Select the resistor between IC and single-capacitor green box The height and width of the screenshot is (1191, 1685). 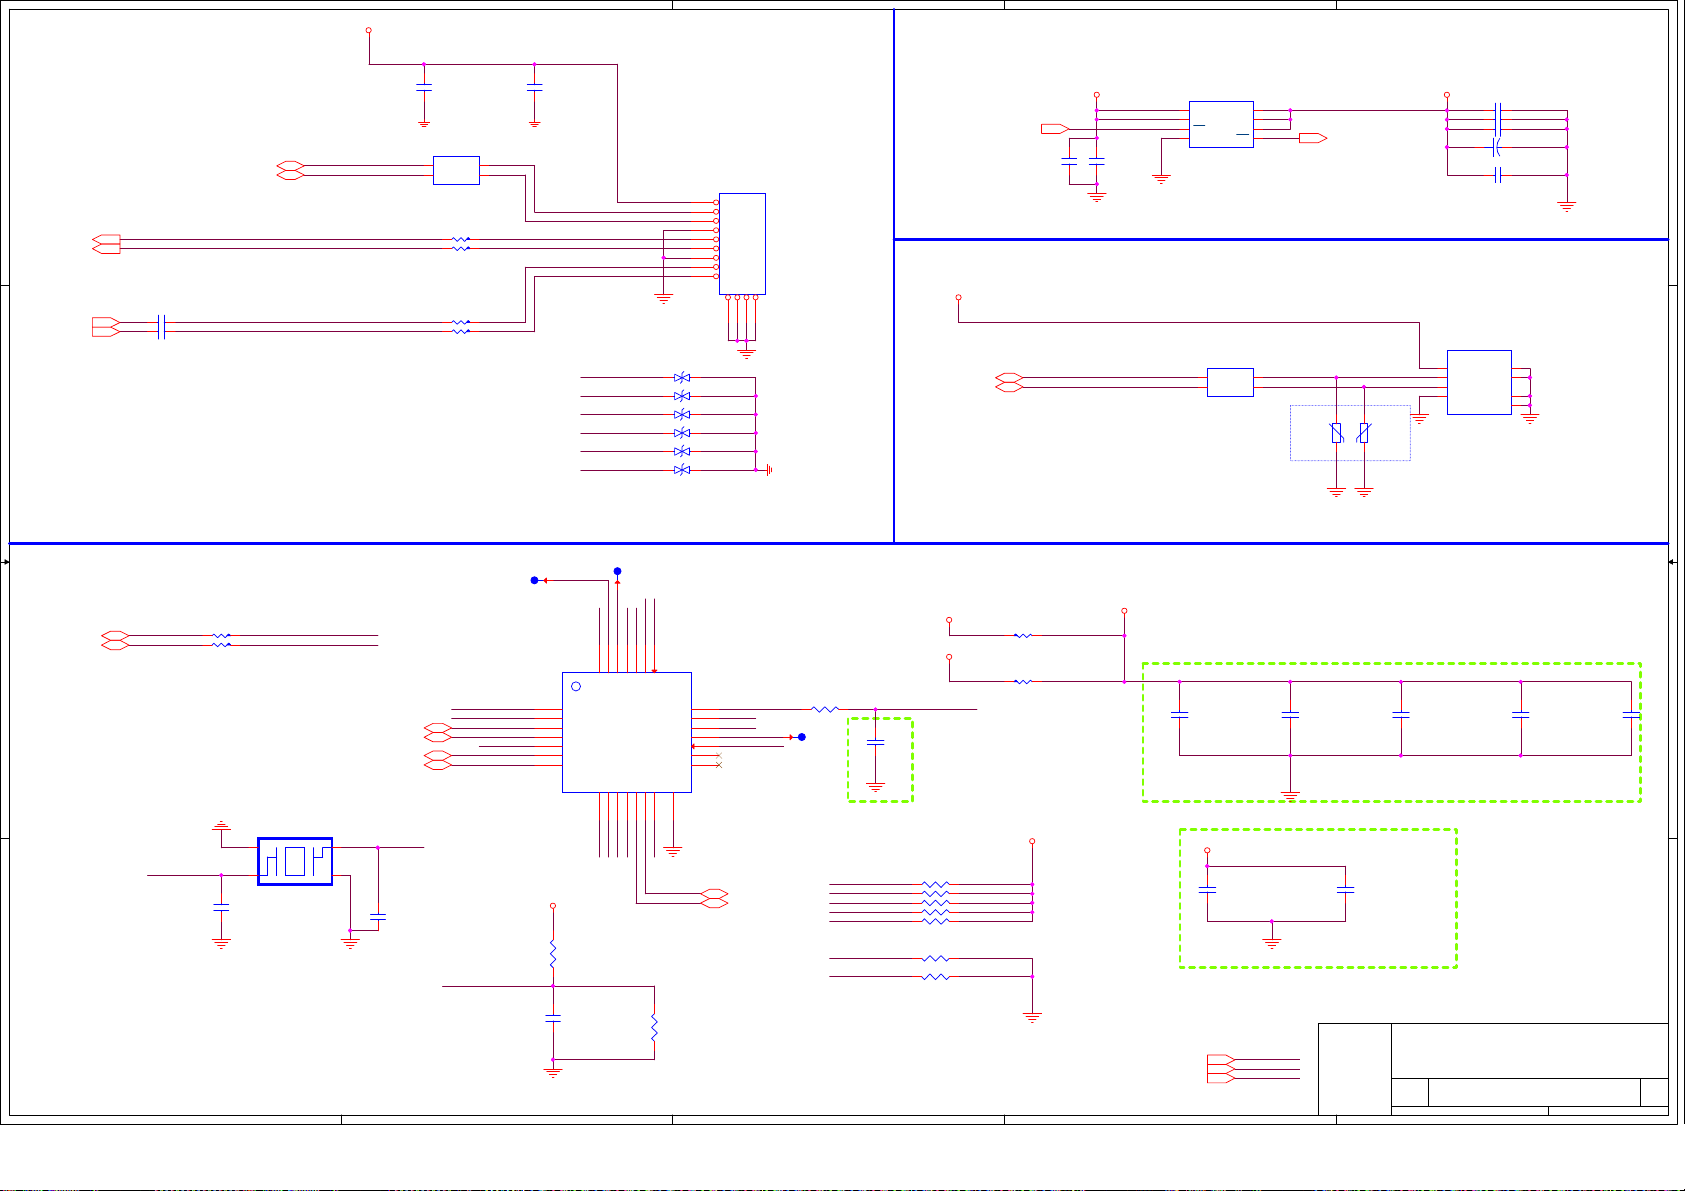[x=825, y=709]
